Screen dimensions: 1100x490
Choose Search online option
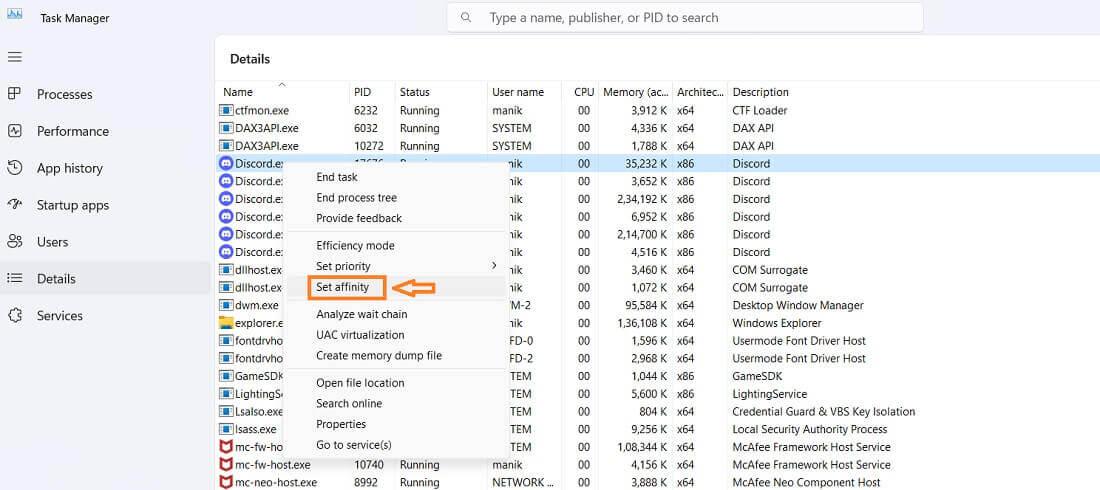point(349,403)
